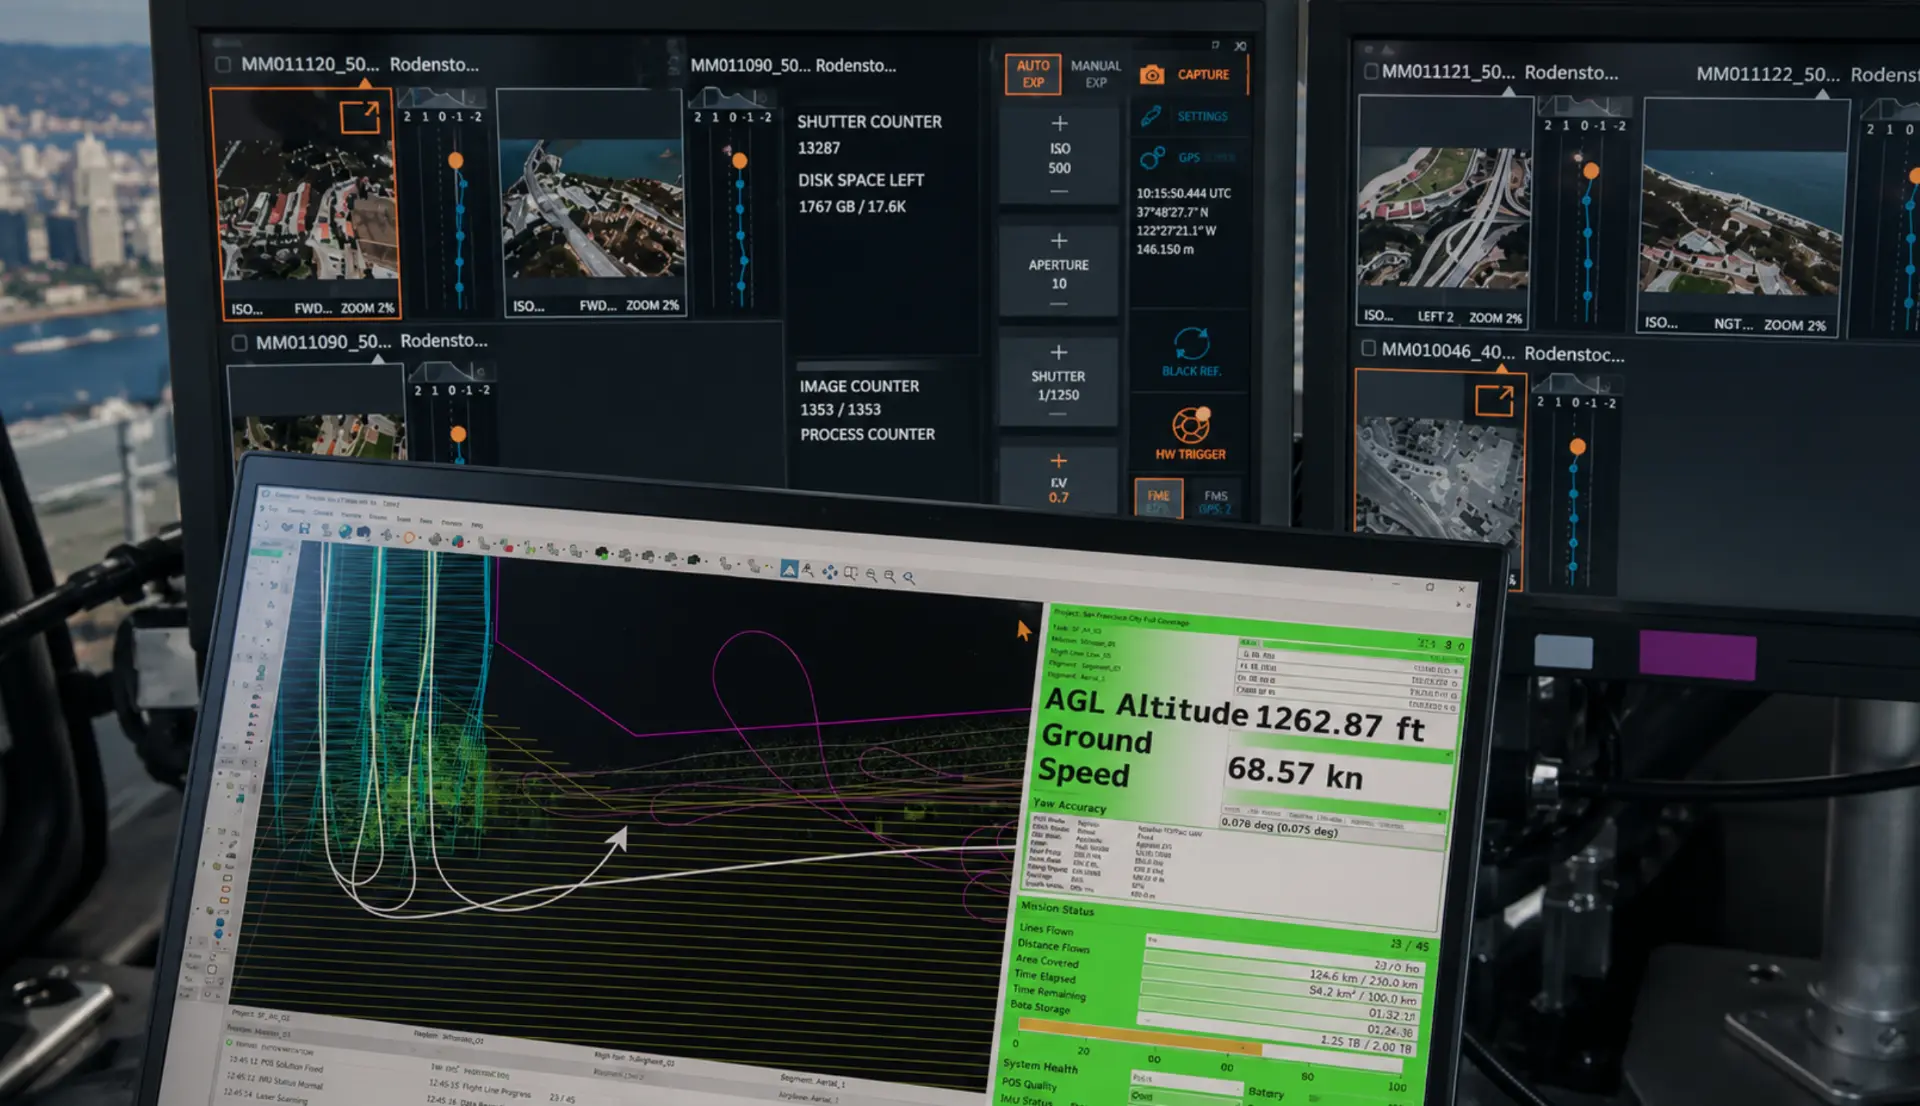Click the Black Ref. label
This screenshot has width=1920, height=1106.
tap(1191, 371)
